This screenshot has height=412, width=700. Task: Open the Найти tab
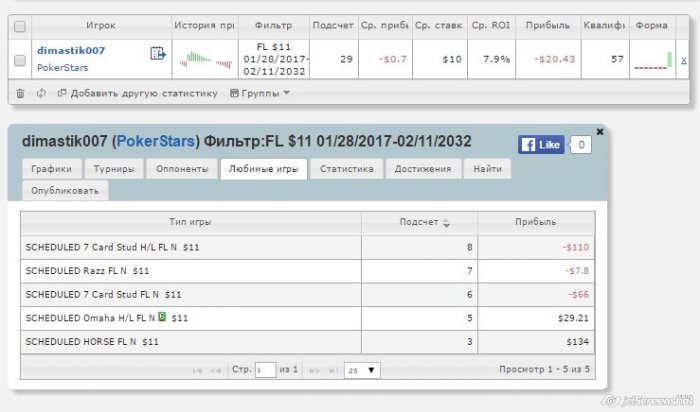(488, 169)
